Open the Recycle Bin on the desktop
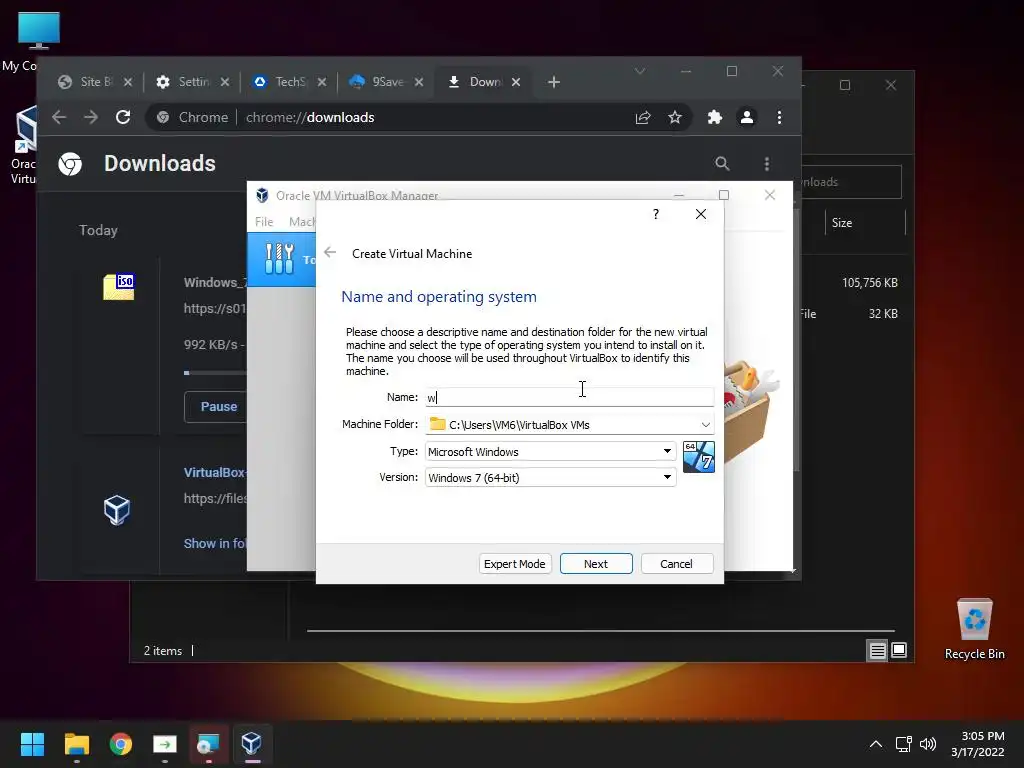This screenshot has height=768, width=1024. click(974, 628)
